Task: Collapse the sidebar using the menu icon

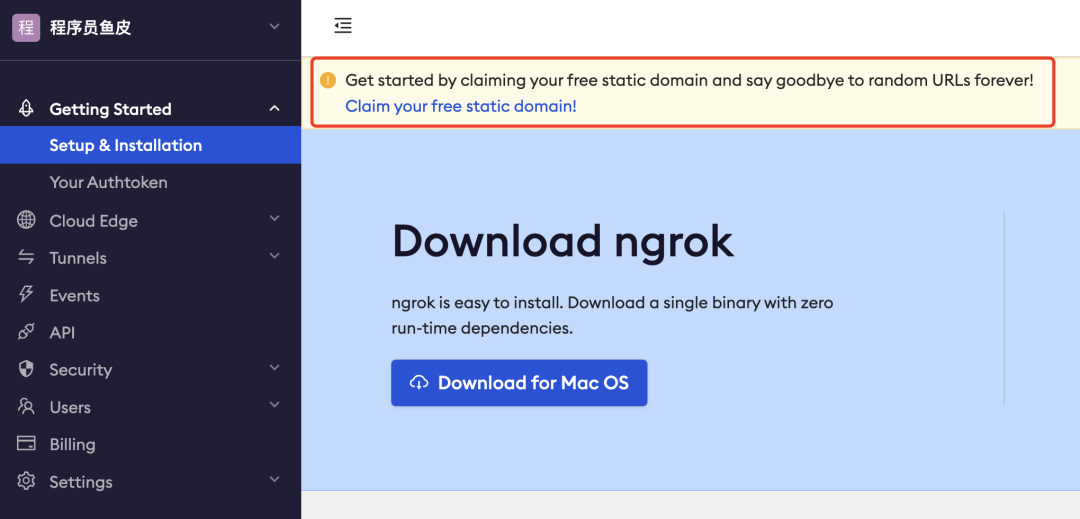Action: 343,26
